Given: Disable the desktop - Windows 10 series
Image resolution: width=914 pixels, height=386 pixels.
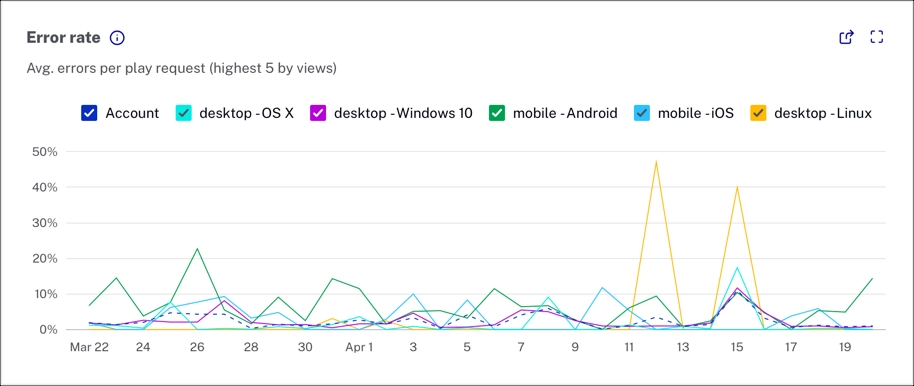Looking at the screenshot, I should [x=318, y=113].
